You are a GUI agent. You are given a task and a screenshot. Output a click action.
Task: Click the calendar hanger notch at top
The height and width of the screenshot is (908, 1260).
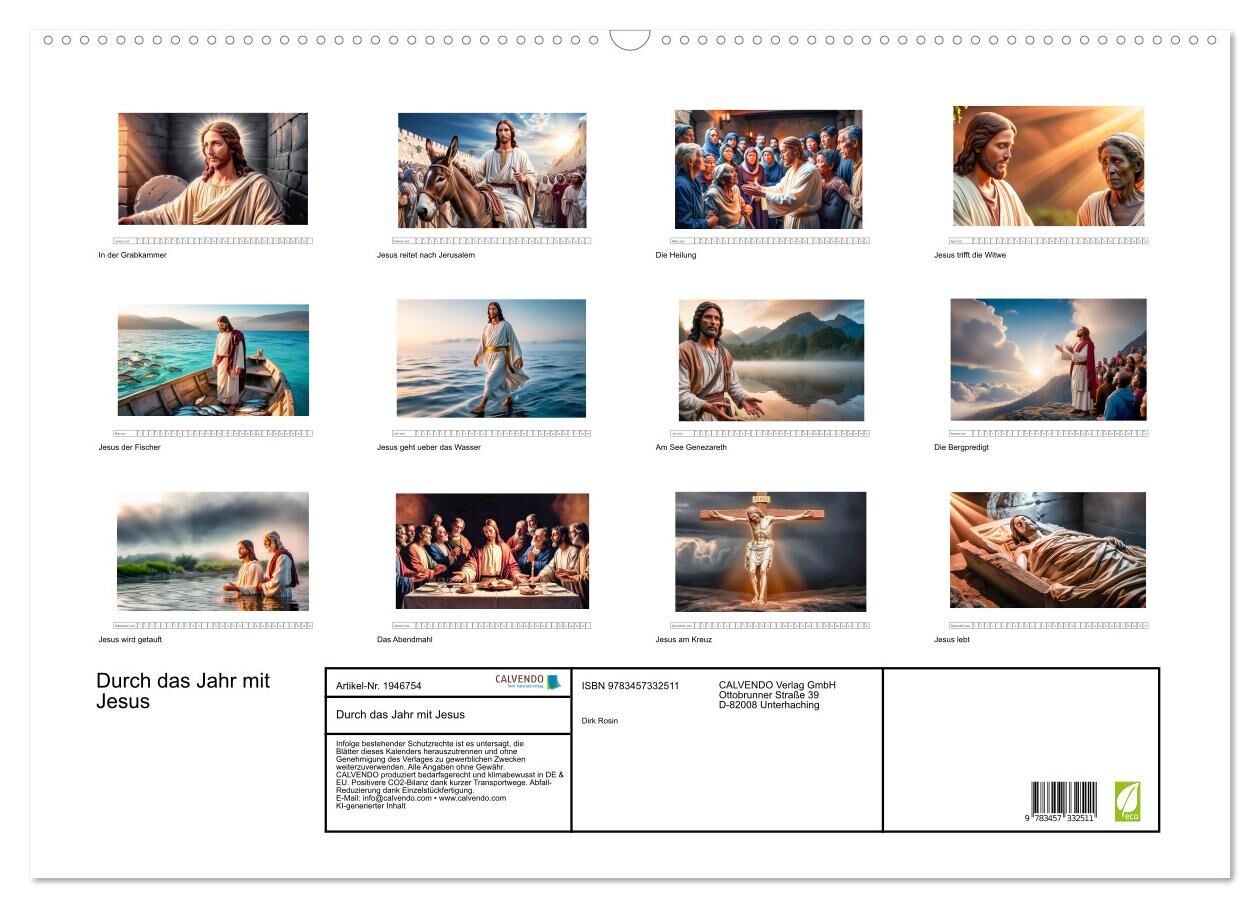630,40
